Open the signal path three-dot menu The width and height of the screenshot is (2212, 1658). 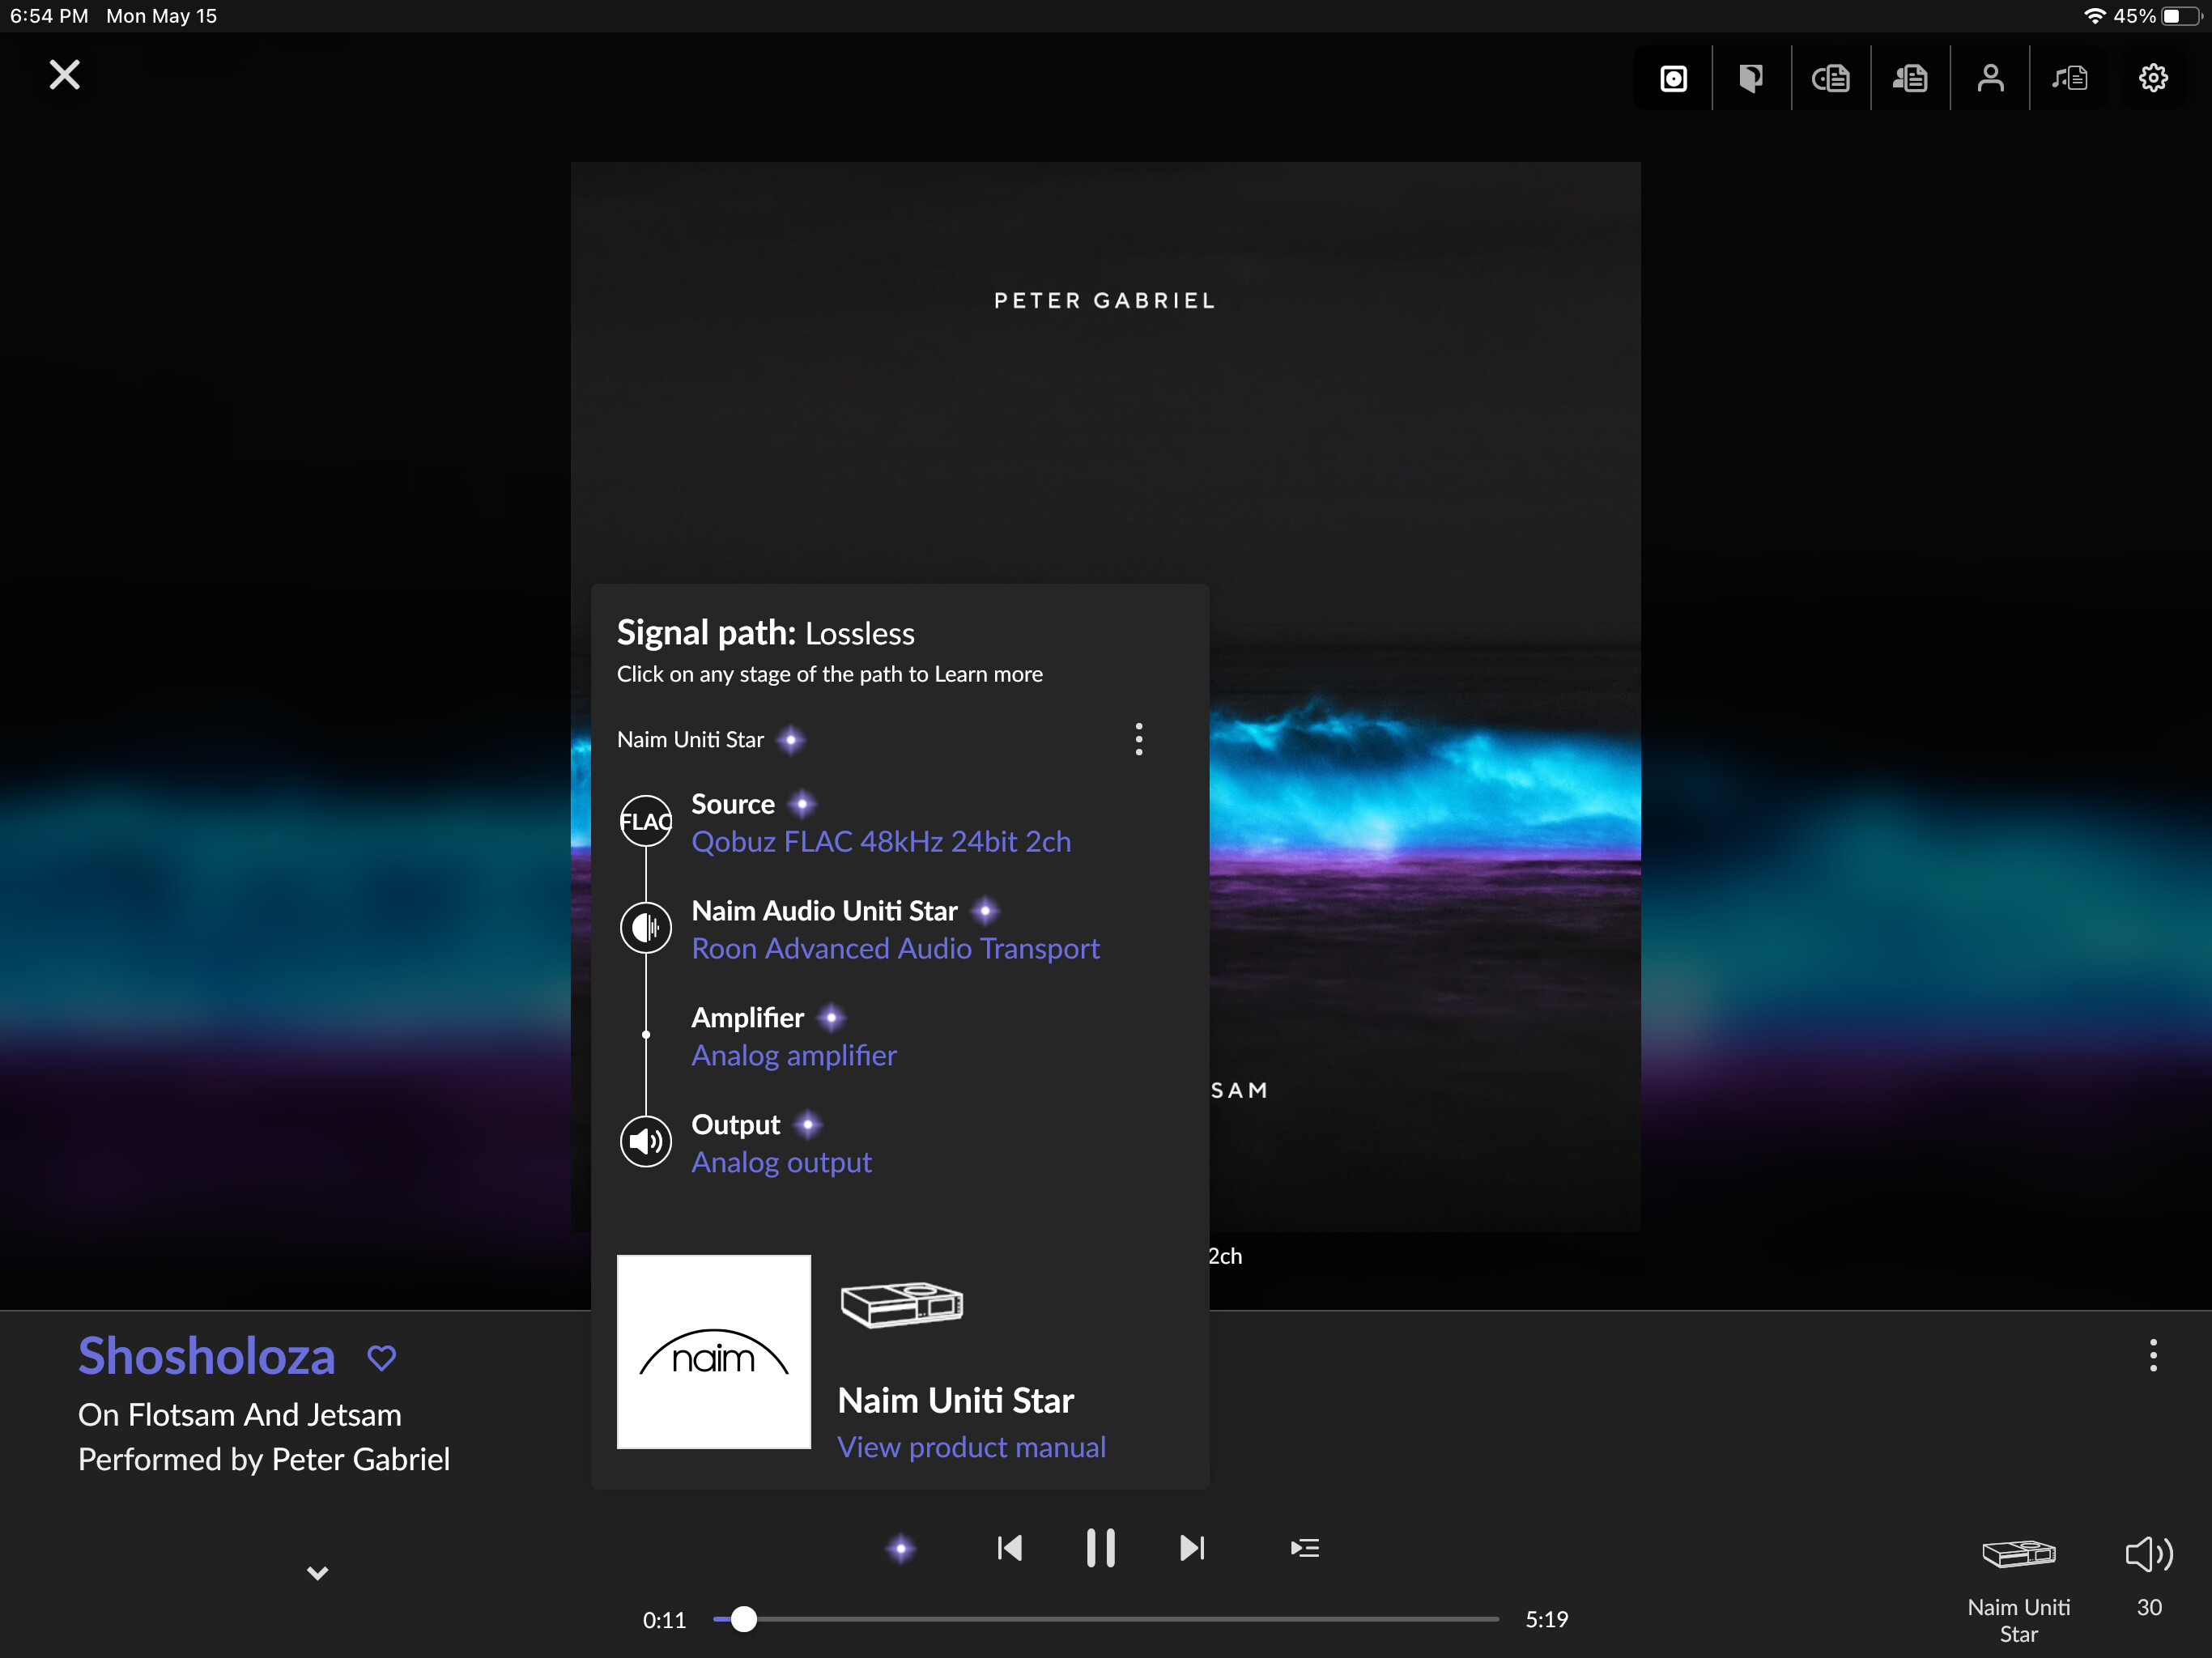click(x=1138, y=739)
